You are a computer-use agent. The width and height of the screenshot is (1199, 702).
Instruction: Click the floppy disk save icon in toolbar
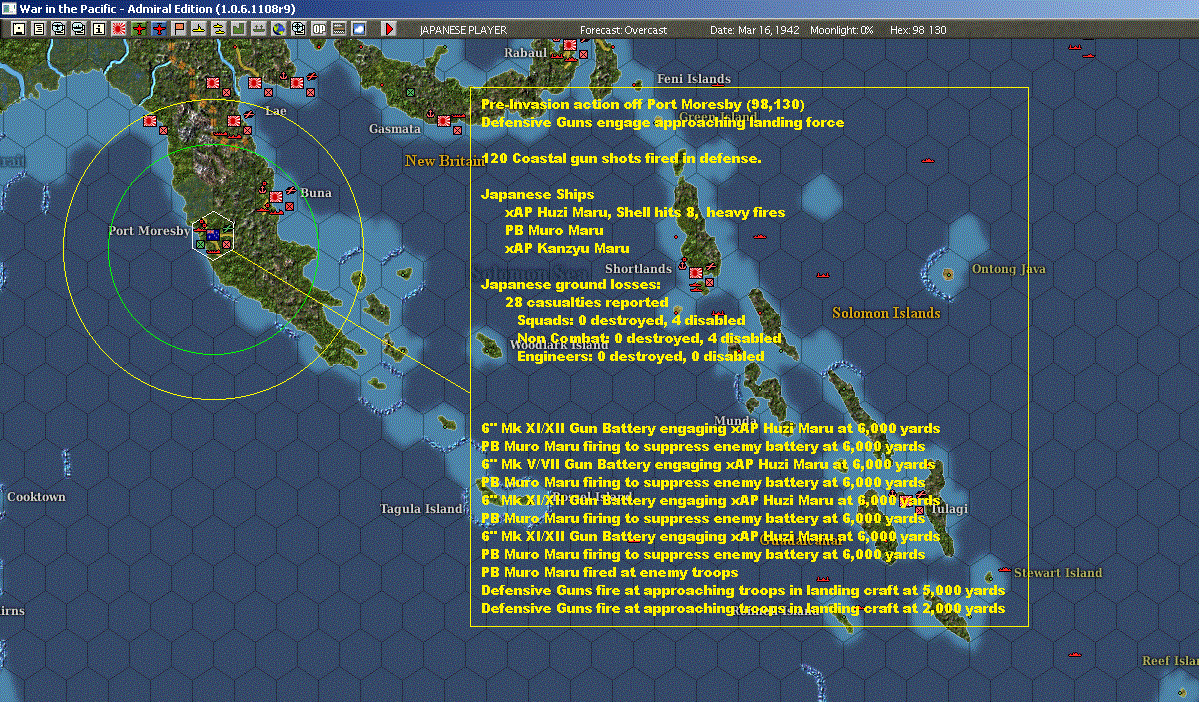click(19, 29)
